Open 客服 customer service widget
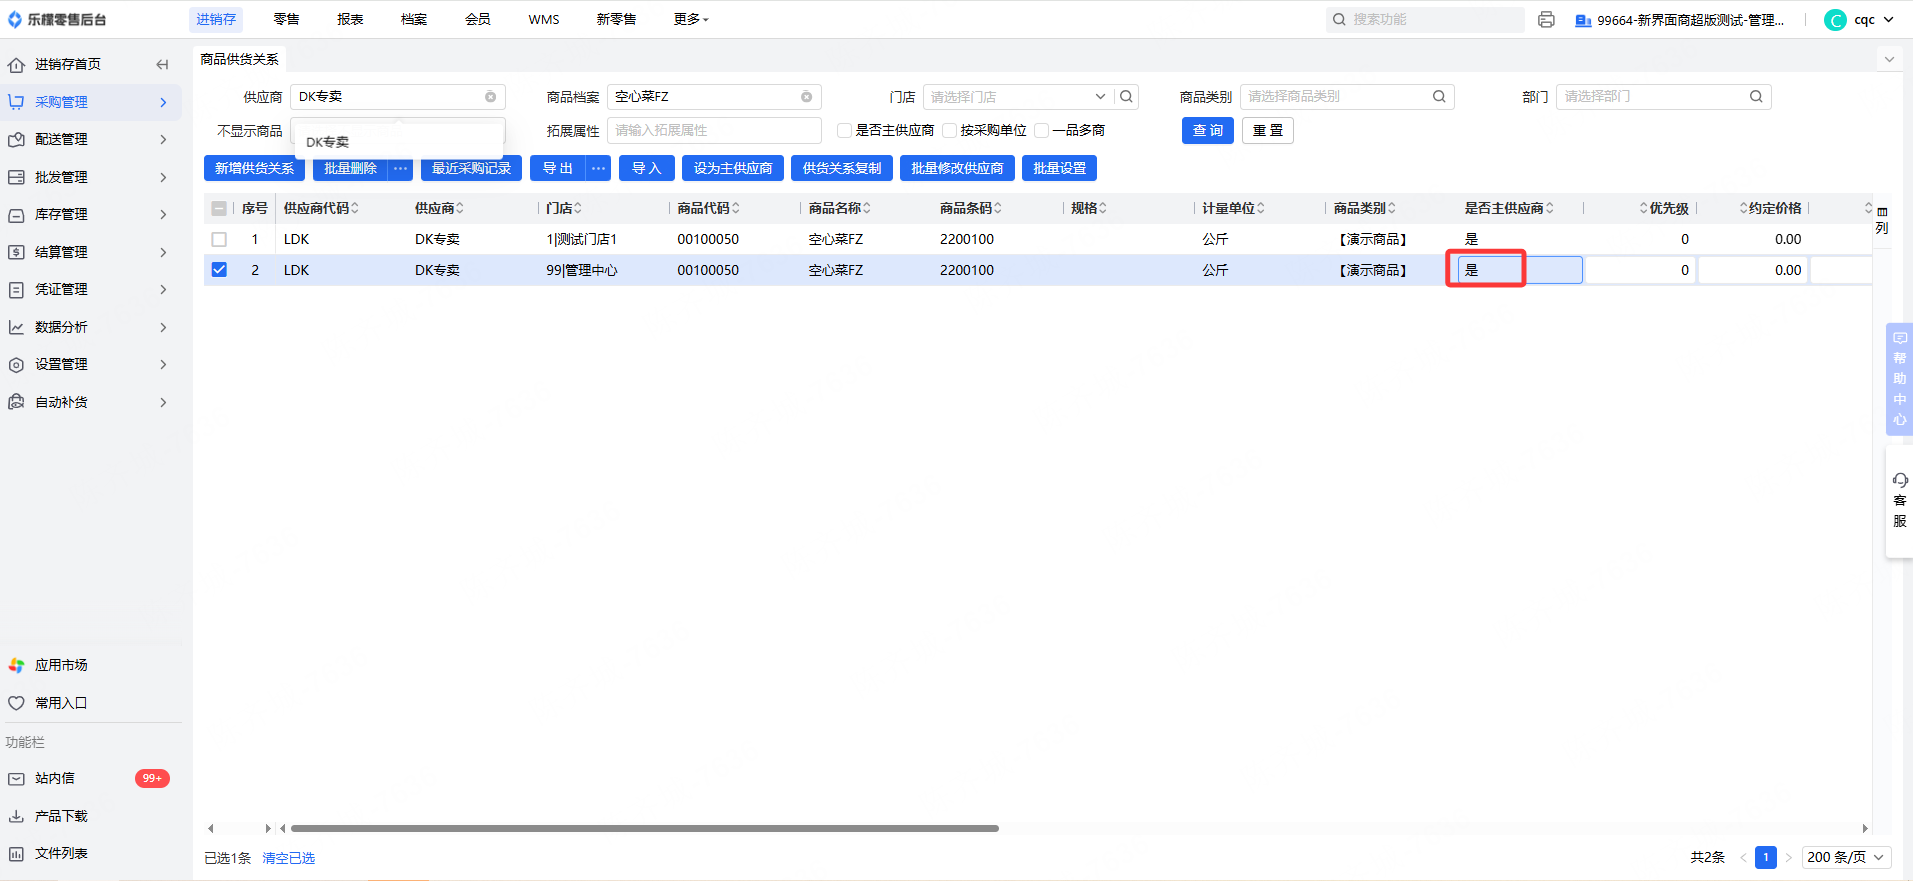Image resolution: width=1913 pixels, height=881 pixels. [x=1899, y=501]
